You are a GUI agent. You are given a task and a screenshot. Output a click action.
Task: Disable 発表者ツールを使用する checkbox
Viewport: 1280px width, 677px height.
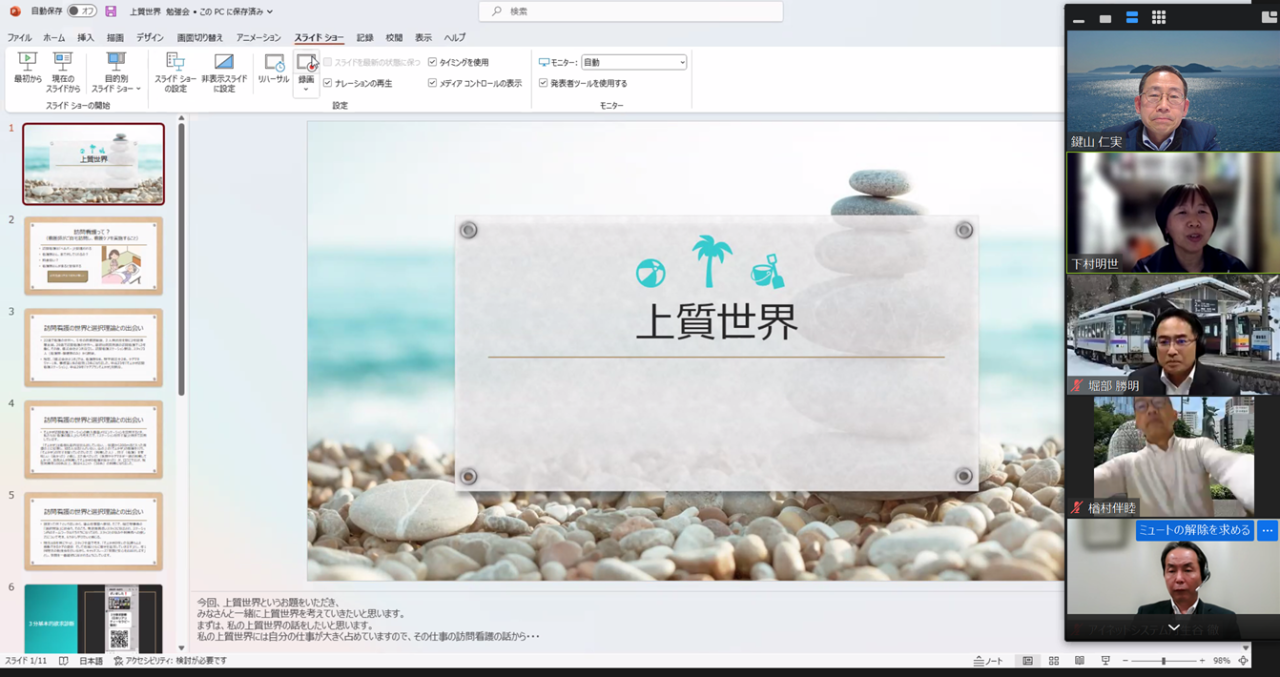[x=543, y=83]
